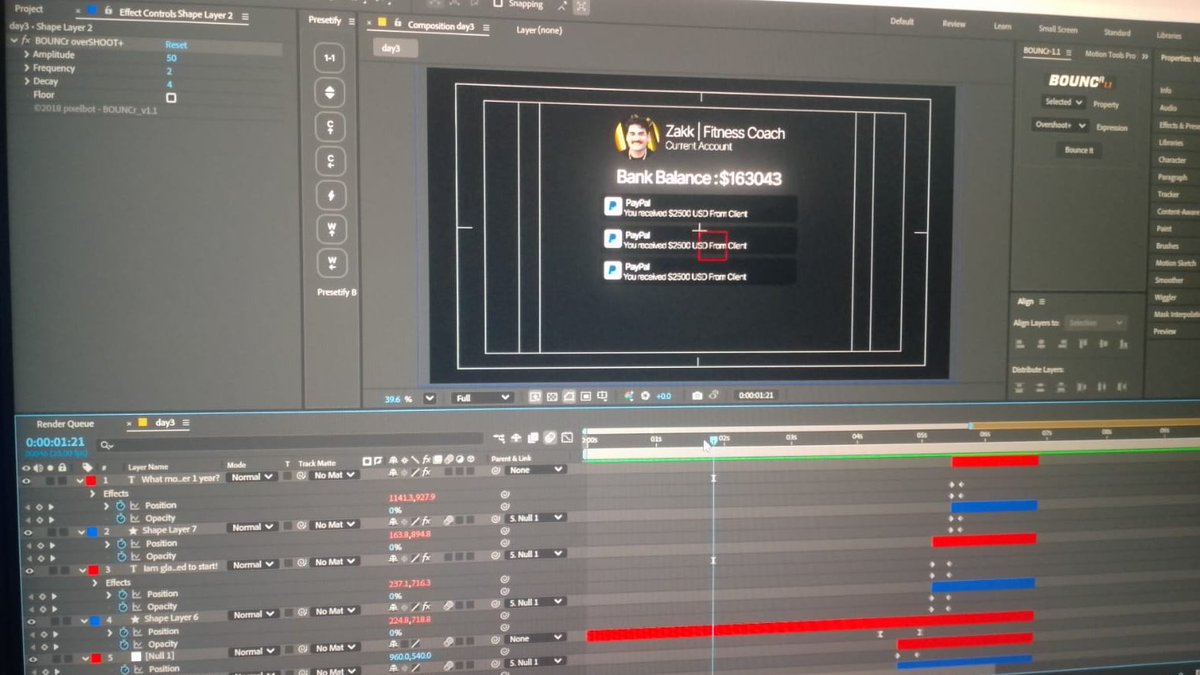Click the C with up arrow Presetify button

click(x=330, y=127)
